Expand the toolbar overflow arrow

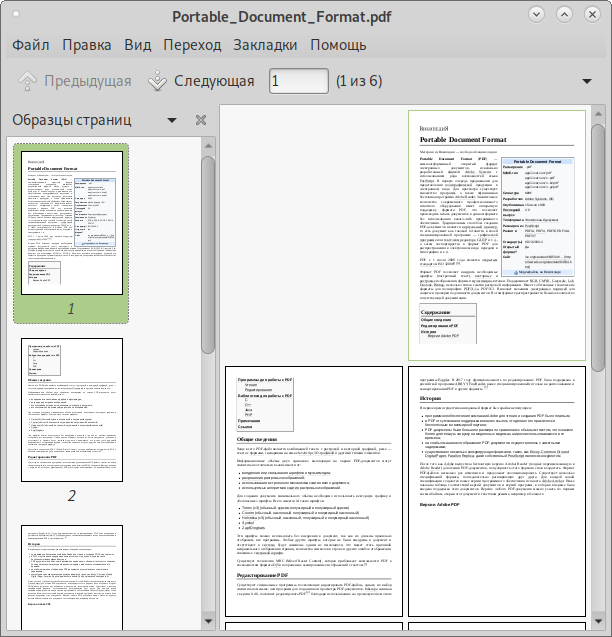[587, 81]
